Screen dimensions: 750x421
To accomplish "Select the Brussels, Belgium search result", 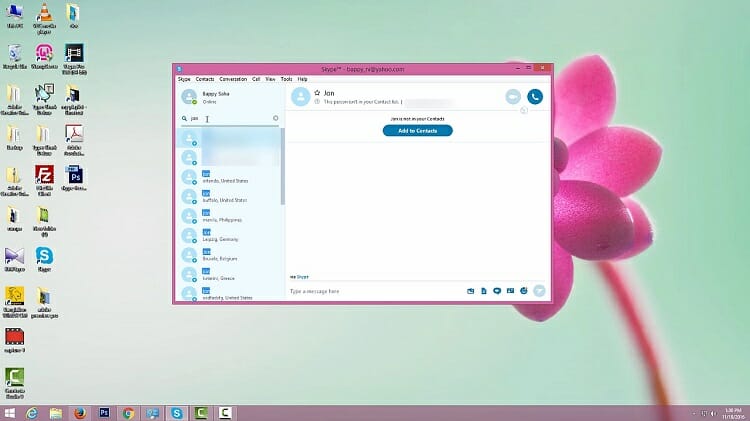I will 229,255.
